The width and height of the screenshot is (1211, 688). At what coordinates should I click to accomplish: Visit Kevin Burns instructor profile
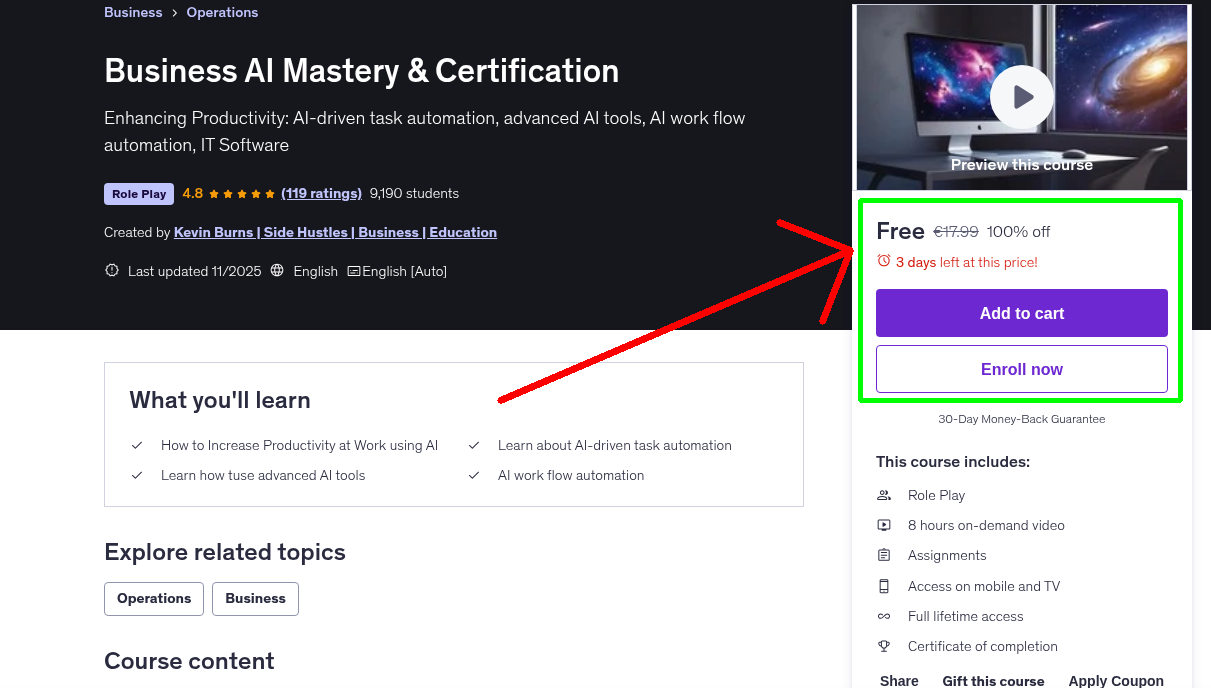click(213, 232)
